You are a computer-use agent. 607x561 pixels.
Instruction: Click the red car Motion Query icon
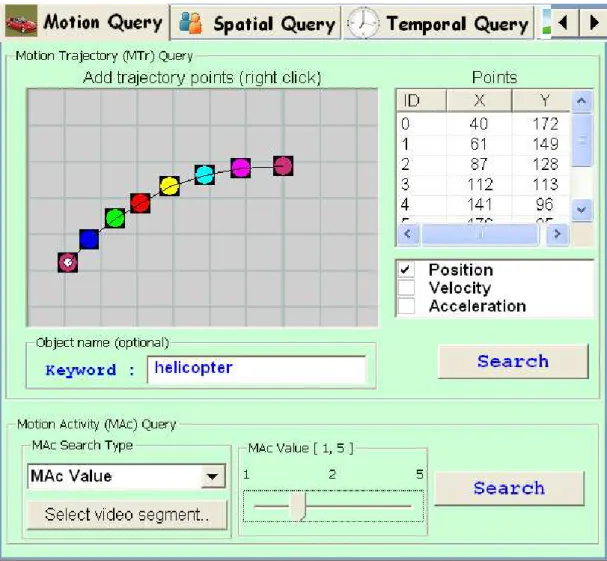(x=21, y=23)
